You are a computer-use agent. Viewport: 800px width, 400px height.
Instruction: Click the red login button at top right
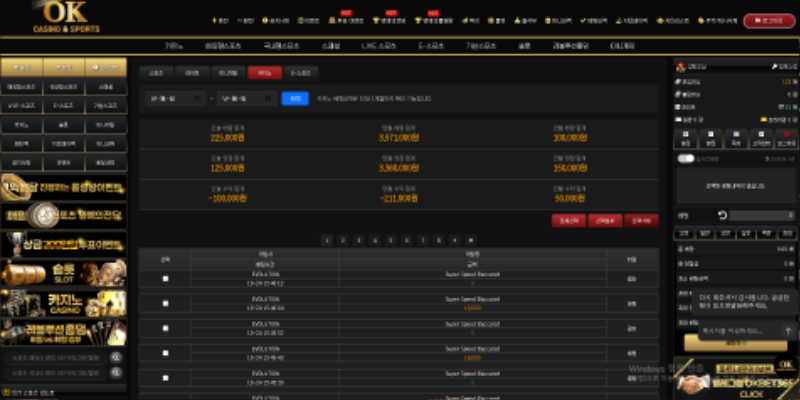[x=769, y=20]
